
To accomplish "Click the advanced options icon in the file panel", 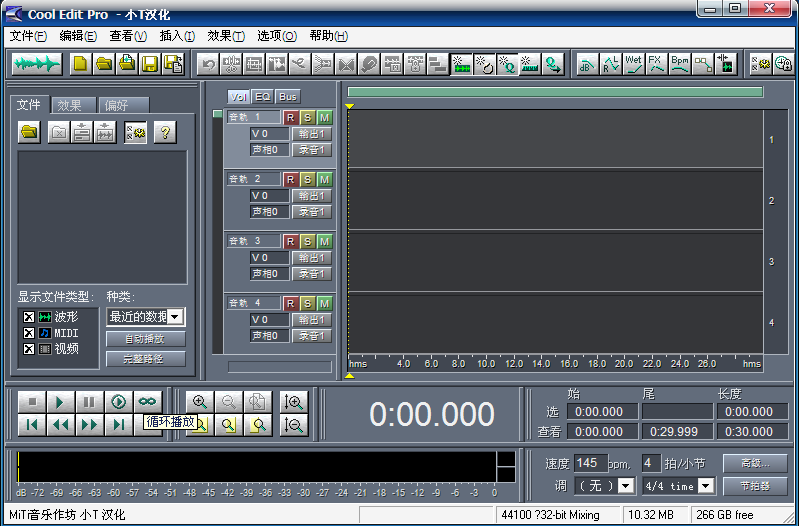I will (136, 133).
